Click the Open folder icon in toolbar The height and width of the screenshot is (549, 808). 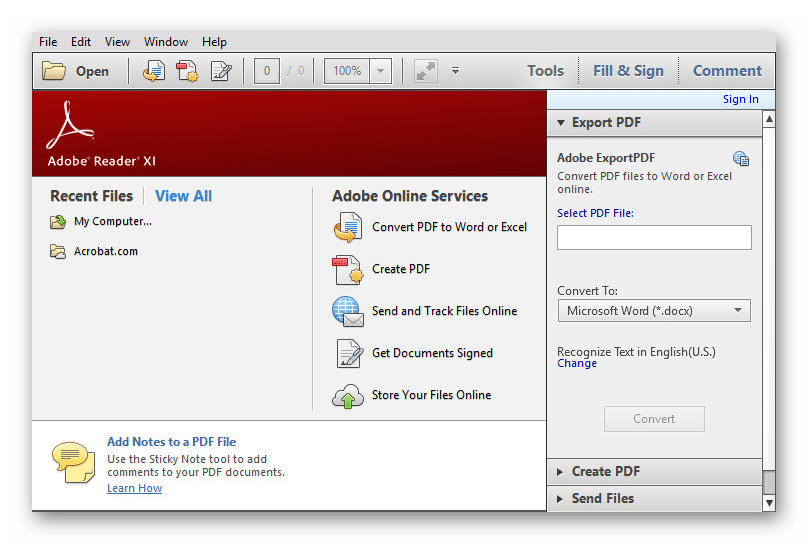(54, 71)
